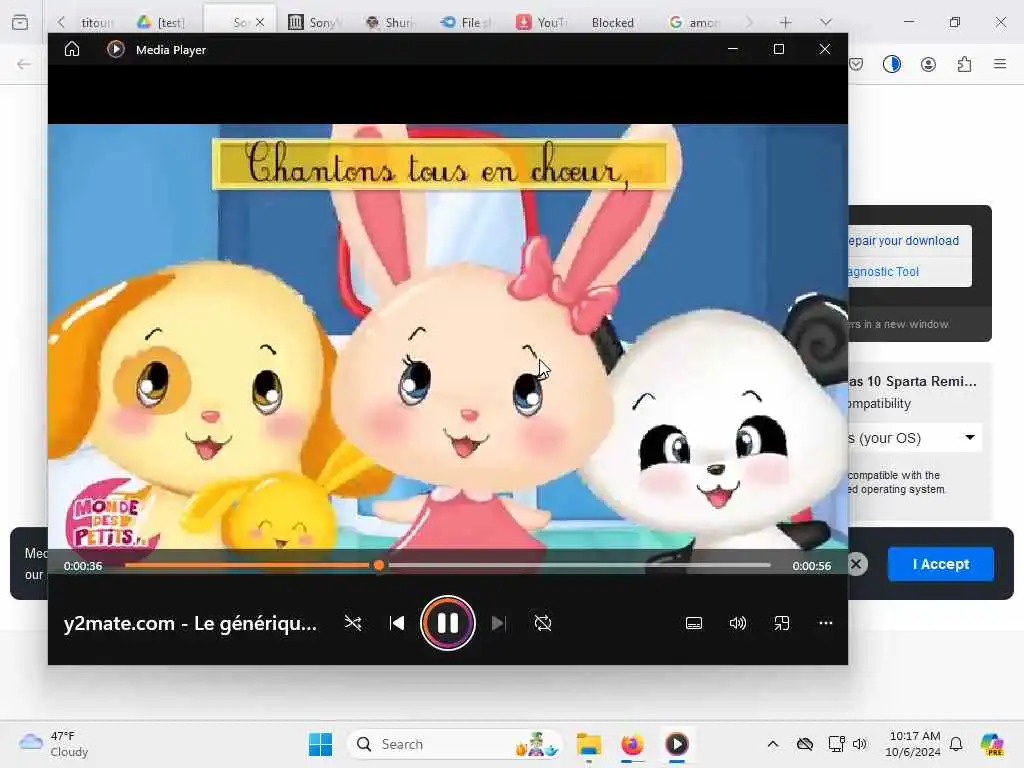Switch to the [test] browser tab
Viewport: 1024px width, 768px height.
coord(162,23)
